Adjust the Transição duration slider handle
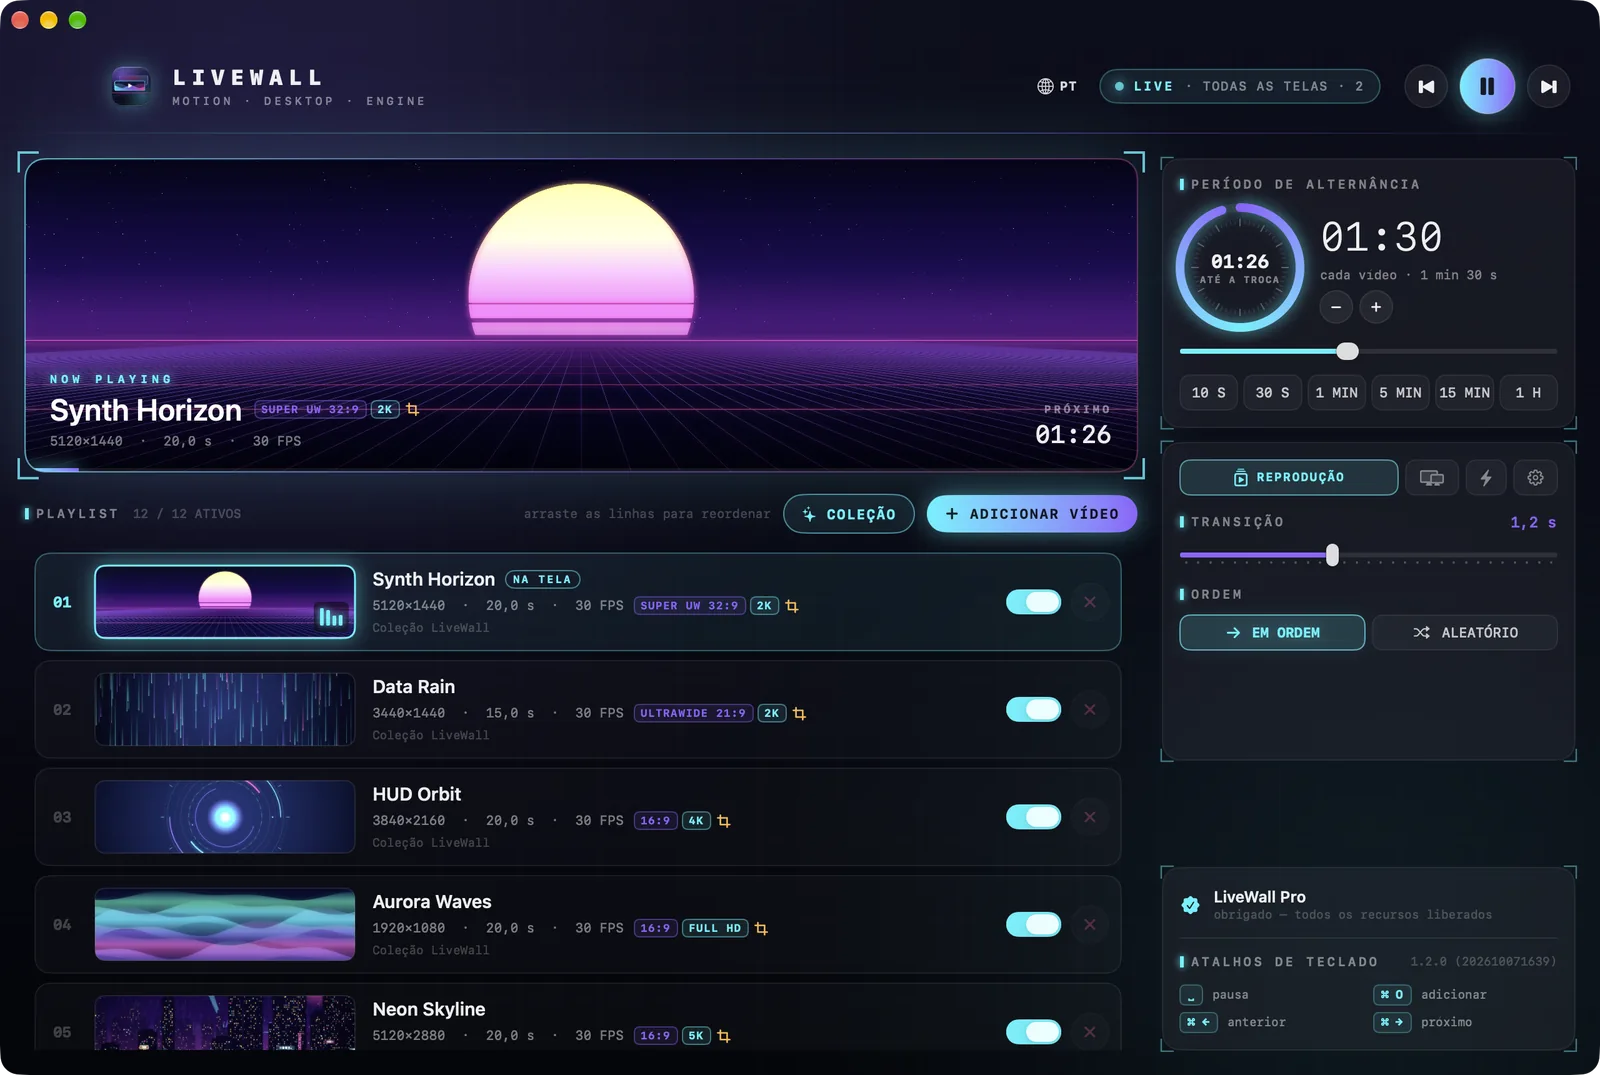 [1332, 555]
